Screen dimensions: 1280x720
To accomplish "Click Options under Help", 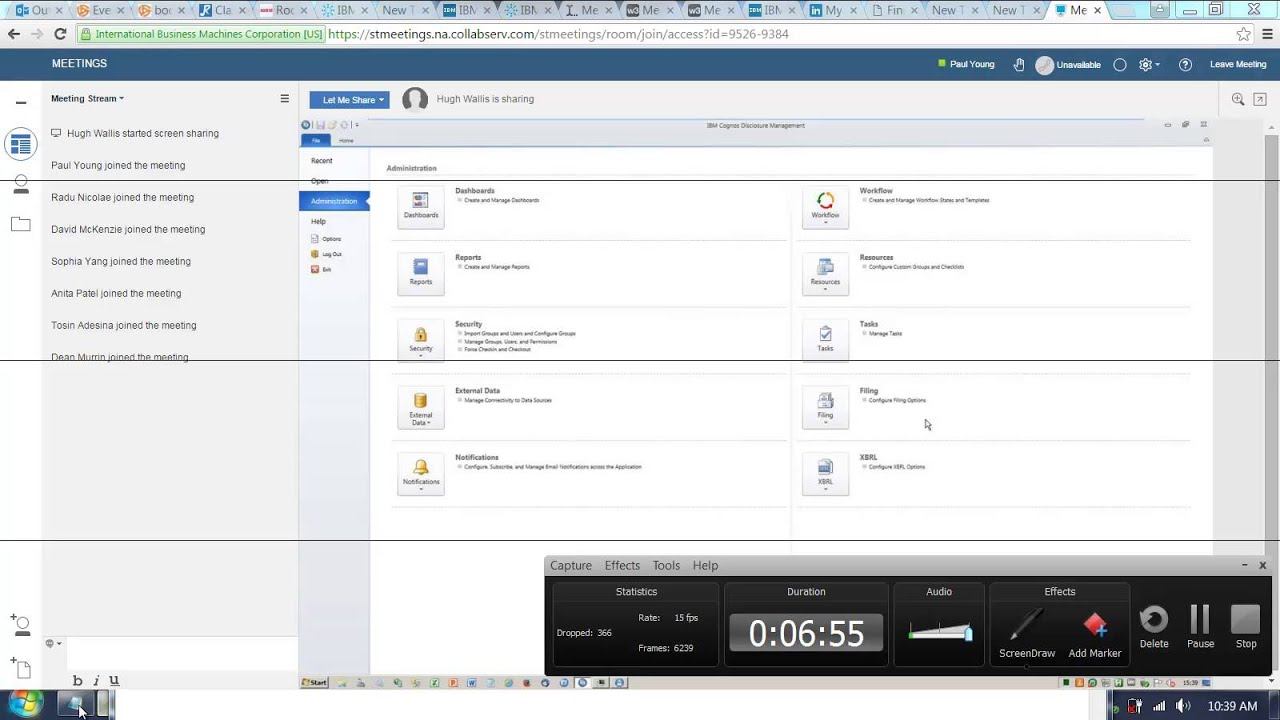I will (x=327, y=239).
